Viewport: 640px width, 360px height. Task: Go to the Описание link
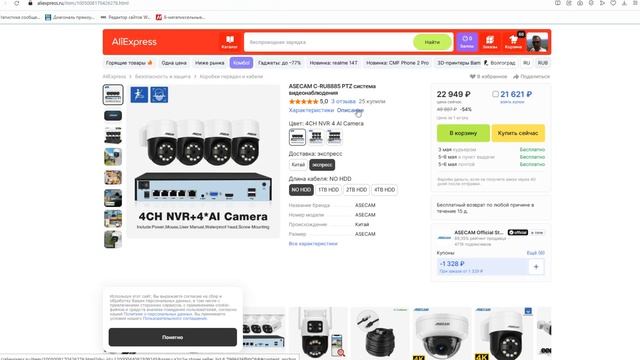coord(350,110)
